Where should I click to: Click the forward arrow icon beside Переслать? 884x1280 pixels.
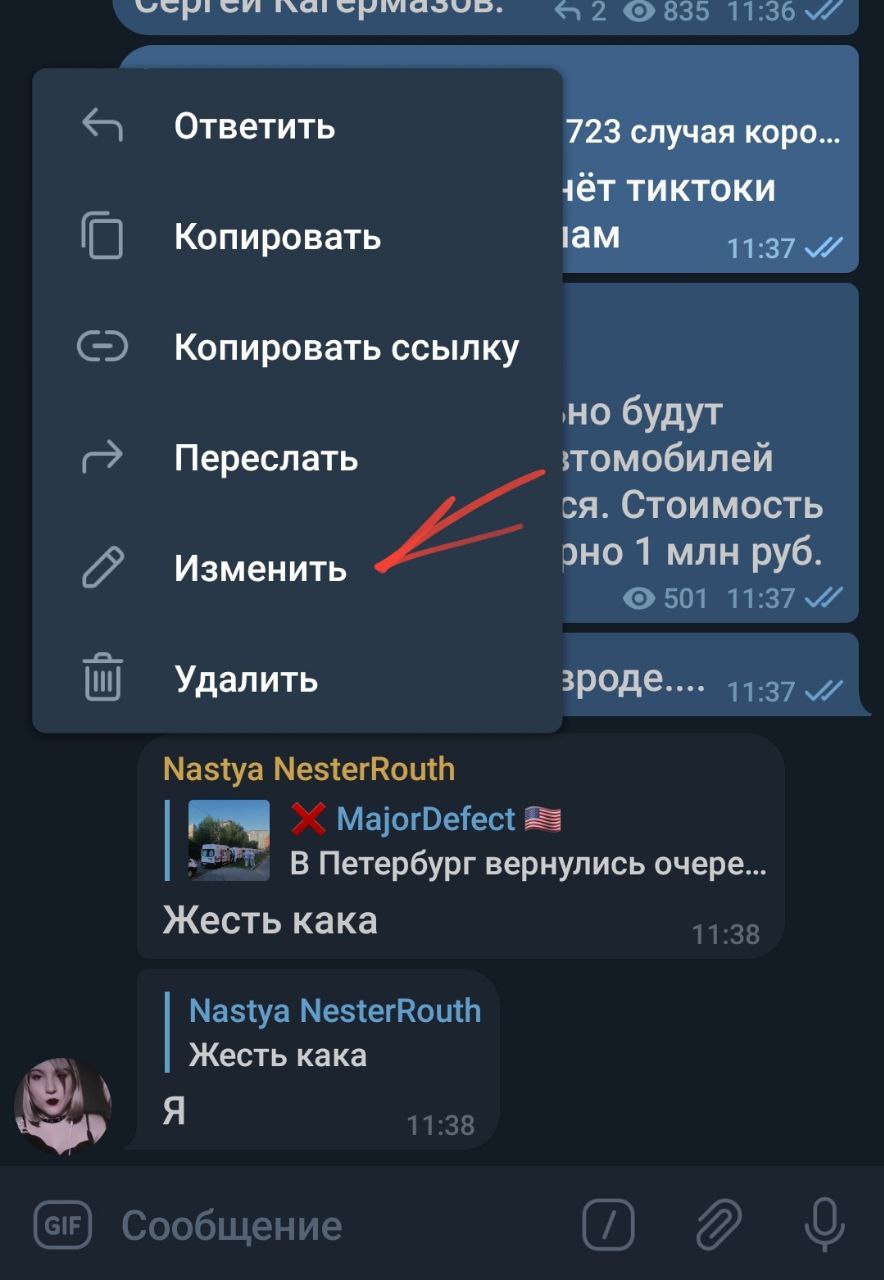click(102, 458)
